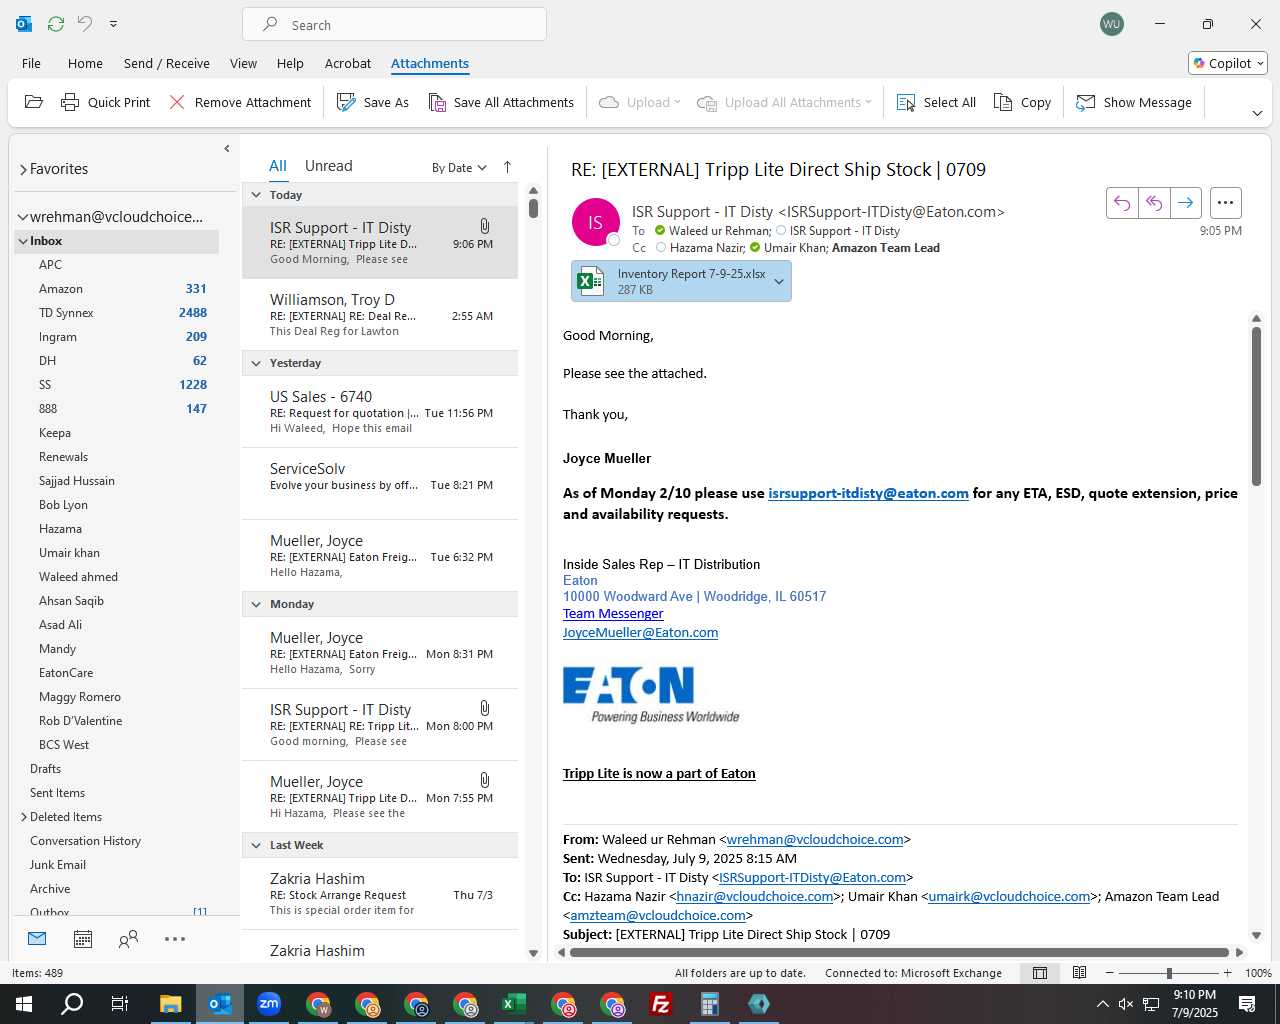Image resolution: width=1280 pixels, height=1024 pixels.
Task: Click Send/Receive All Folders quick access icon
Action: click(x=56, y=24)
